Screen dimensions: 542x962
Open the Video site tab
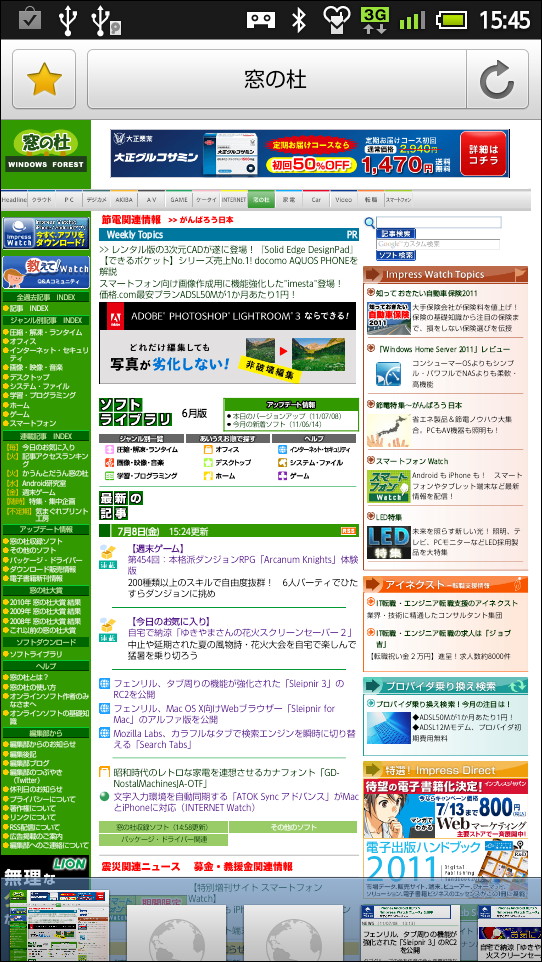343,199
